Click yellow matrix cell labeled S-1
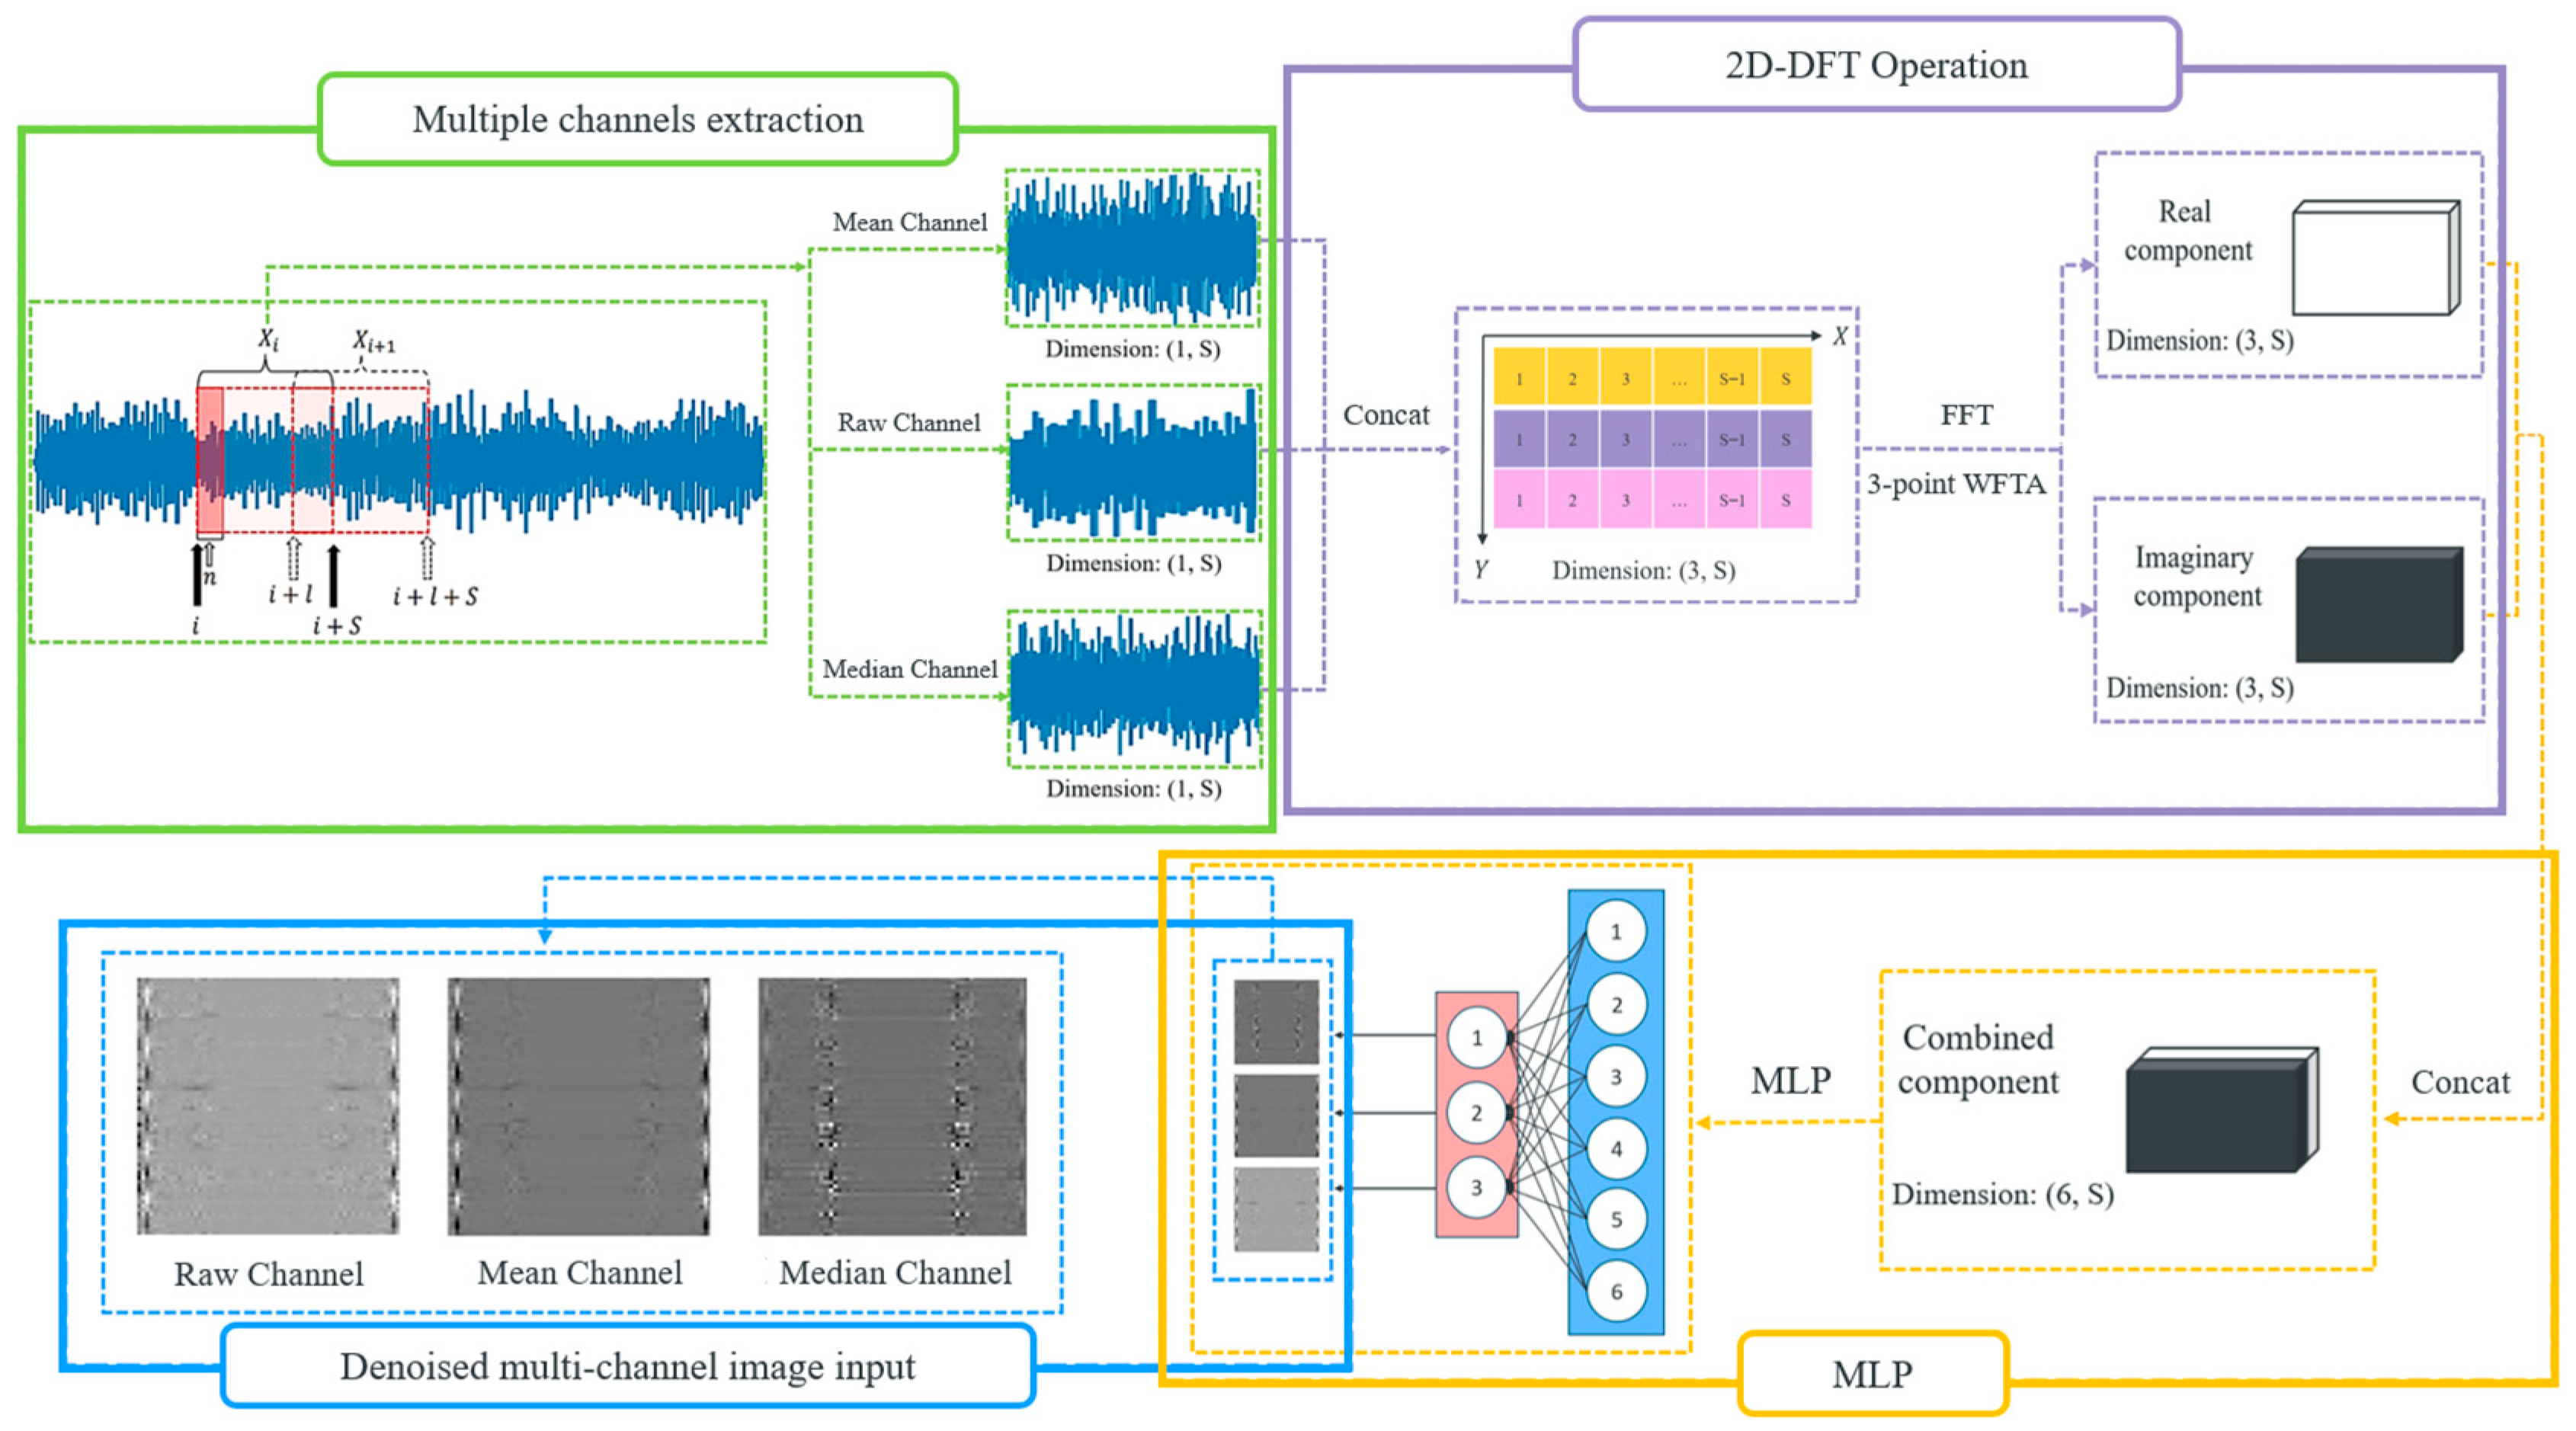Image resolution: width=2576 pixels, height=1431 pixels. click(1732, 378)
